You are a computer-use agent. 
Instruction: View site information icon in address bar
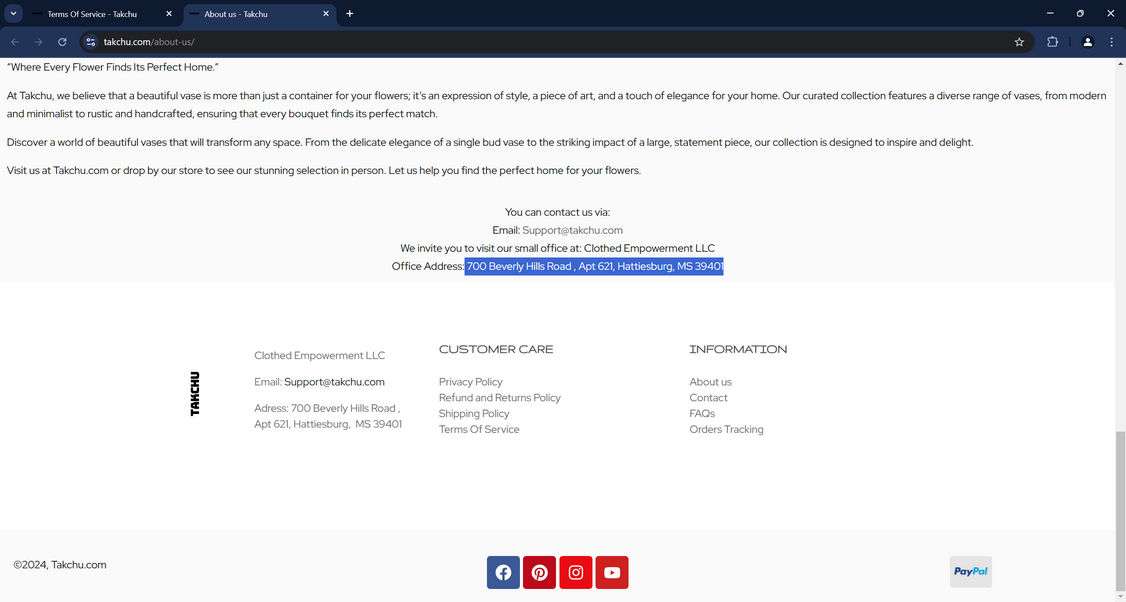[90, 42]
